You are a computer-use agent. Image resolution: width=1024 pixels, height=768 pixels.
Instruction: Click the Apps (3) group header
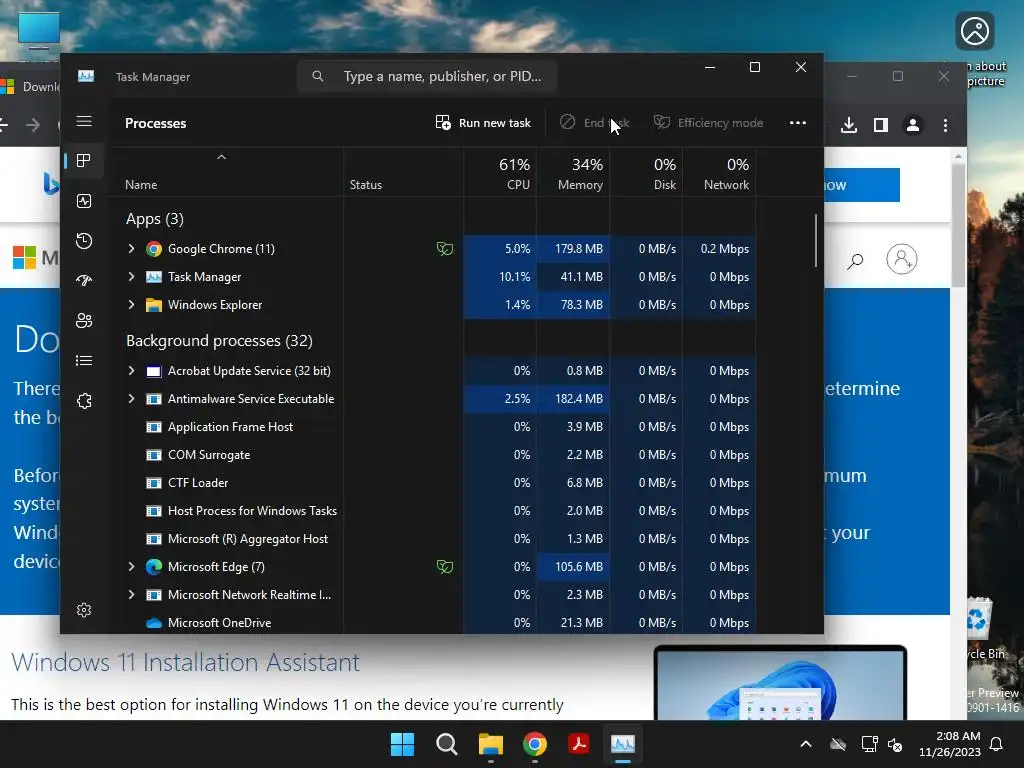pos(155,219)
